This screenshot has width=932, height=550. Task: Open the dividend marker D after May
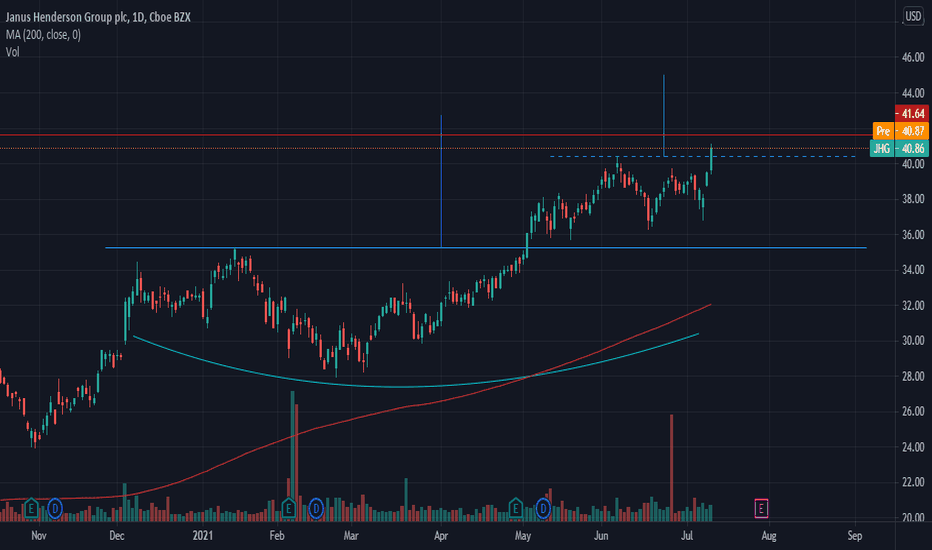click(x=543, y=508)
